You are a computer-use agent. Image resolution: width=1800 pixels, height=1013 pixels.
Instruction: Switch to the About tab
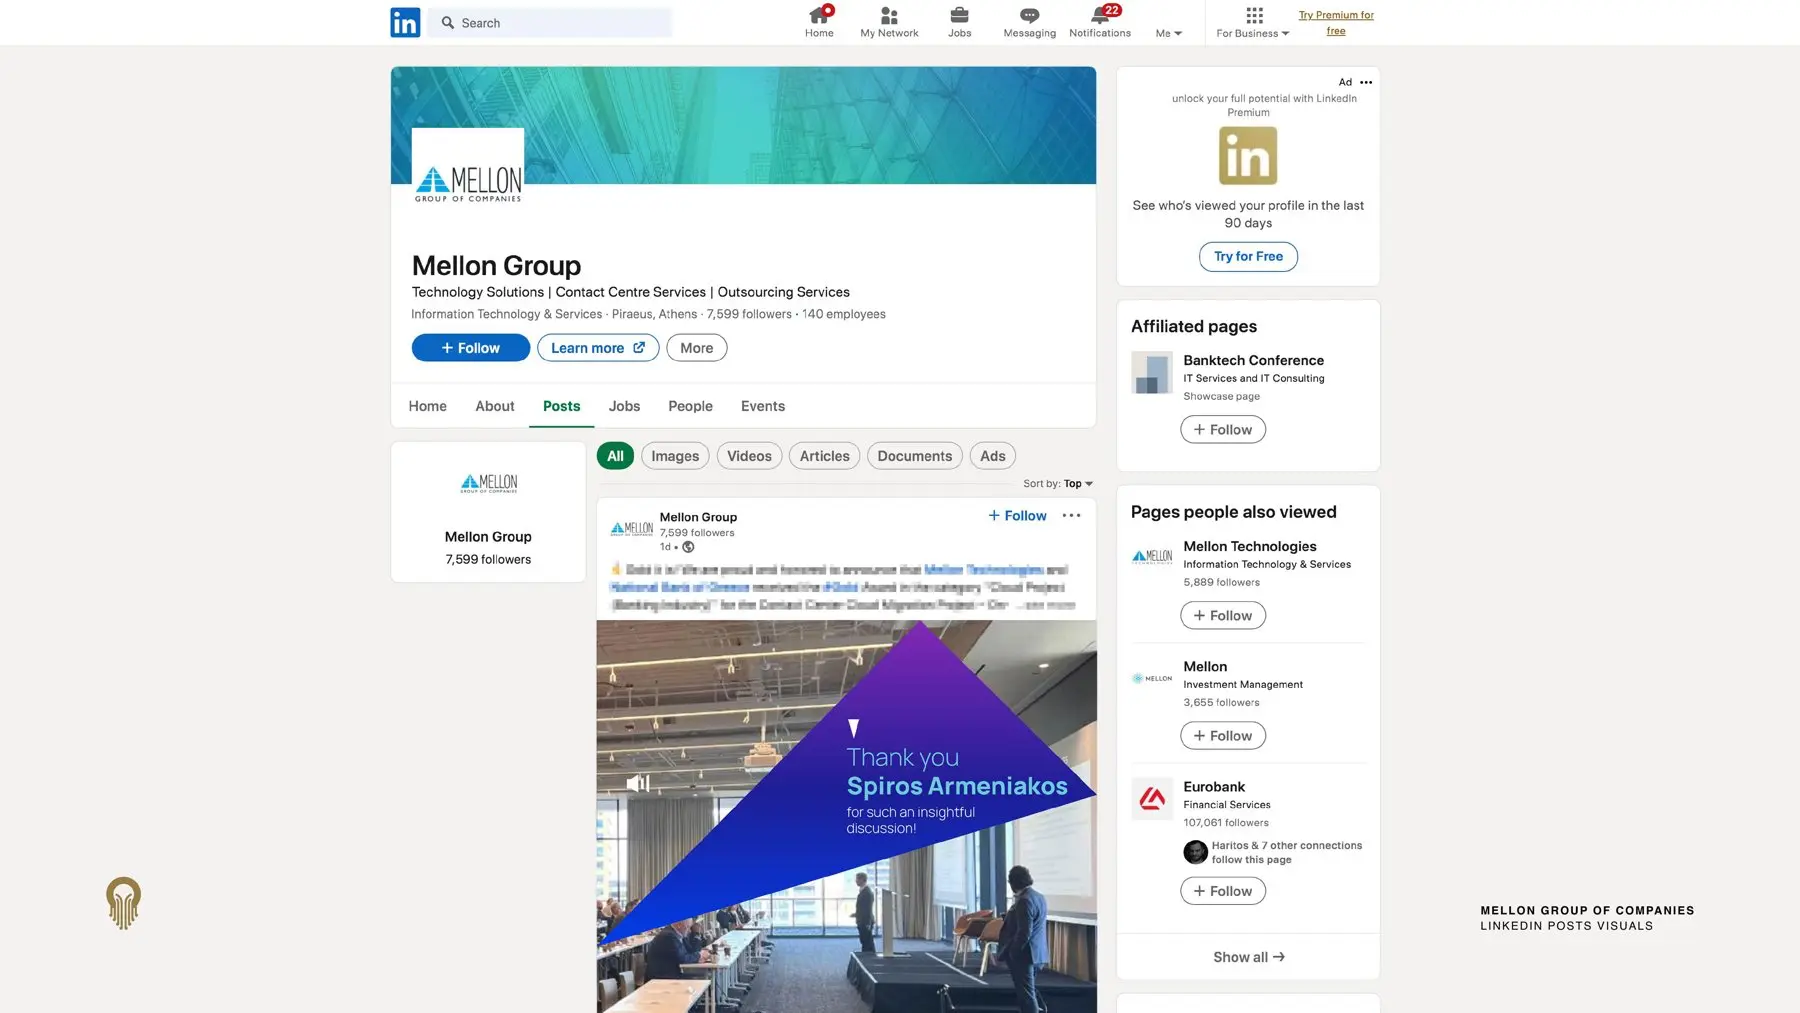tap(494, 406)
